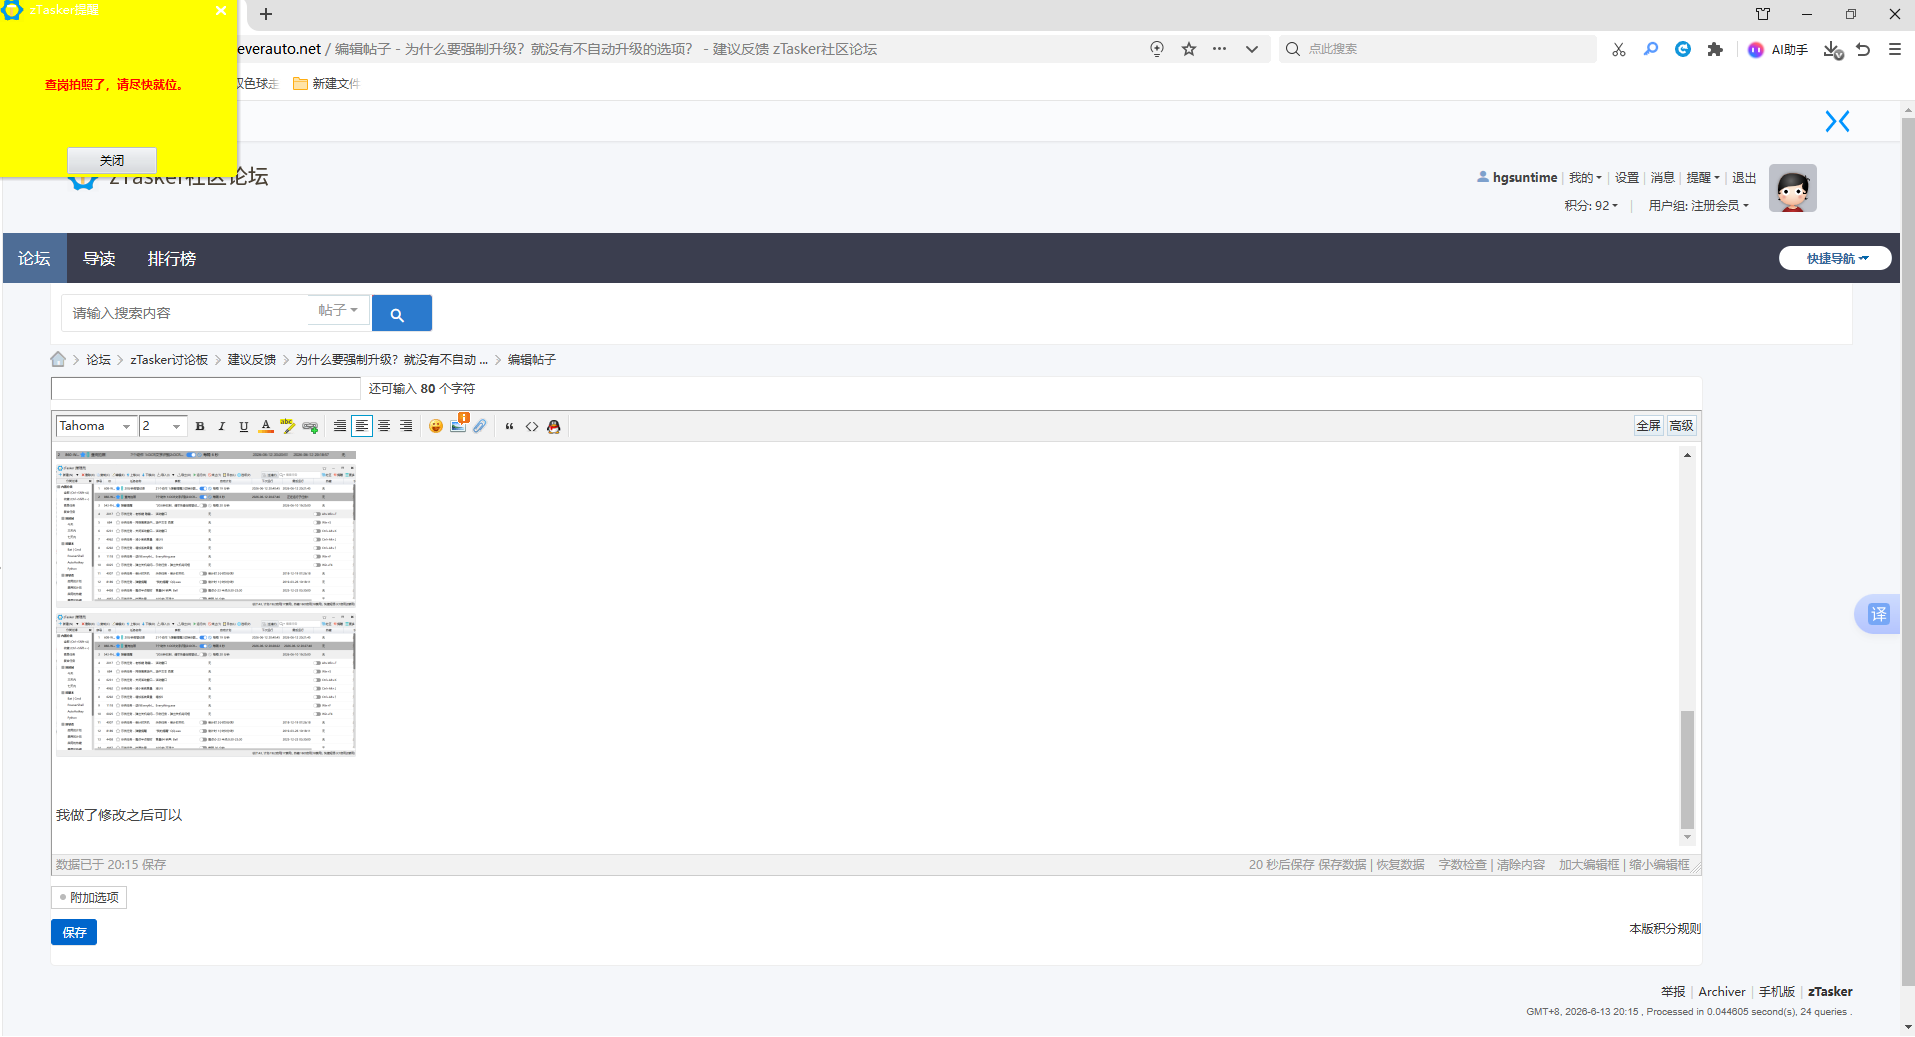Viewport: 1915px width, 1037px height.
Task: Close the yellow reminder popup with 关闭
Action: click(112, 160)
